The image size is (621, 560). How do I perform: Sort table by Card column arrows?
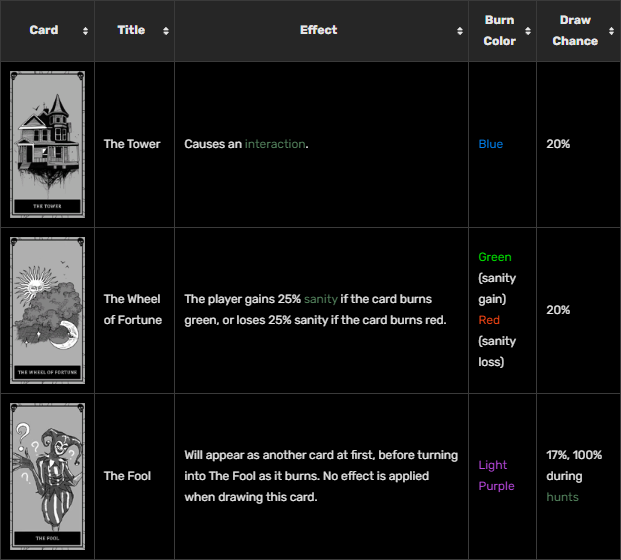[85, 31]
